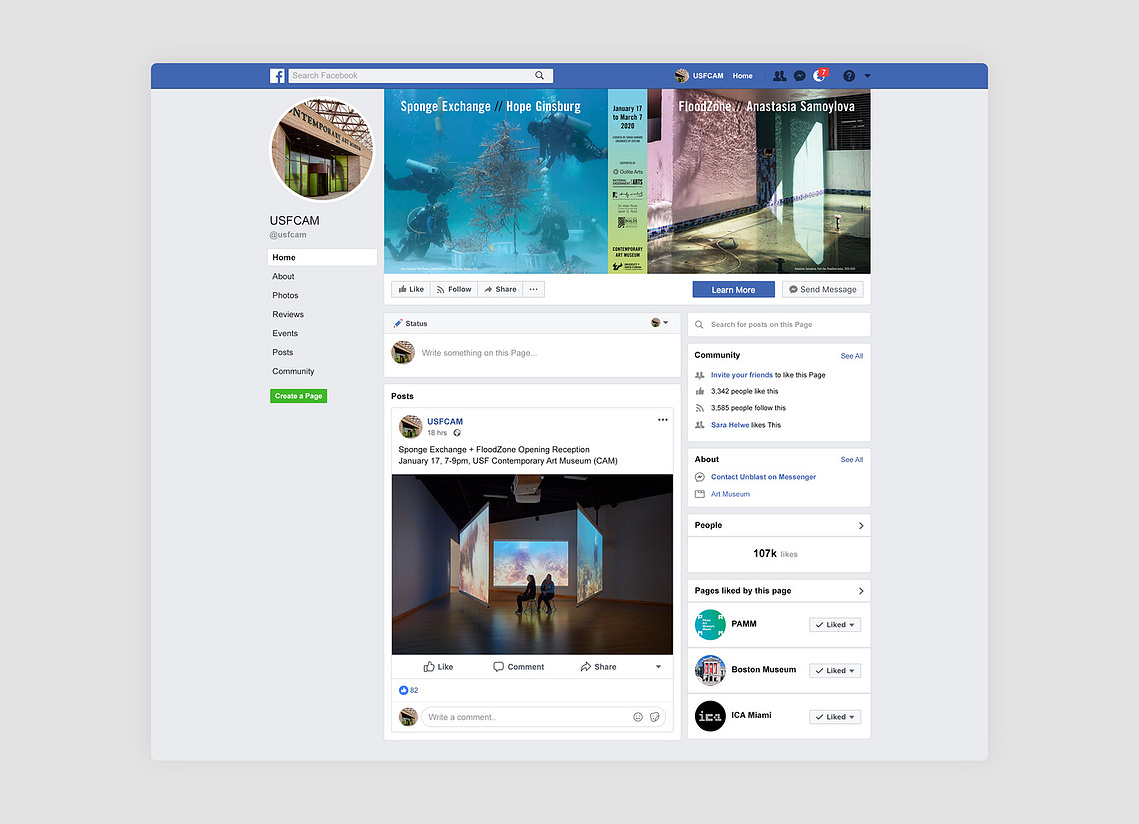Click the blue Learn More button
Viewport: 1139px width, 824px height.
pos(734,289)
